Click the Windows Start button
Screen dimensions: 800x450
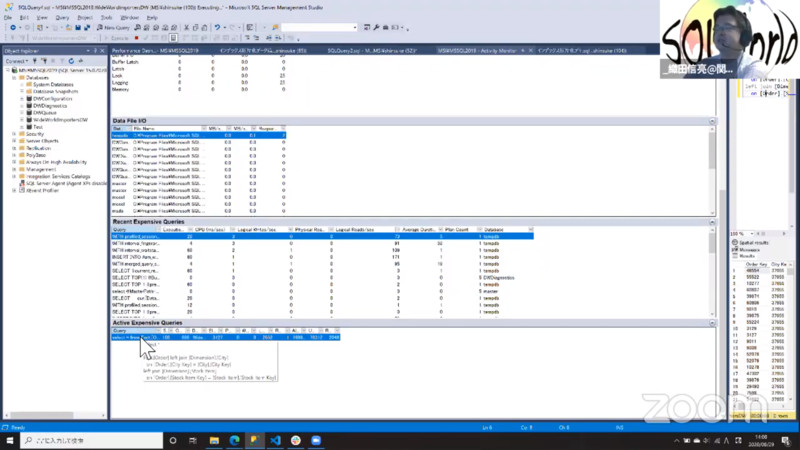coord(10,440)
